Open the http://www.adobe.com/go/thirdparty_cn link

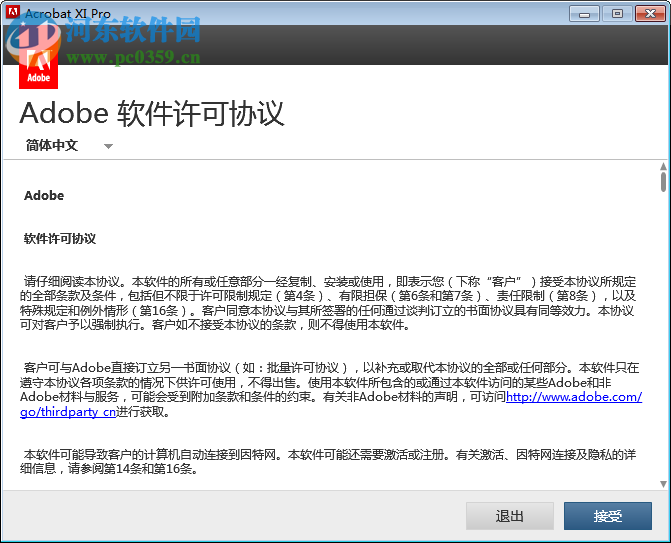(x=574, y=397)
